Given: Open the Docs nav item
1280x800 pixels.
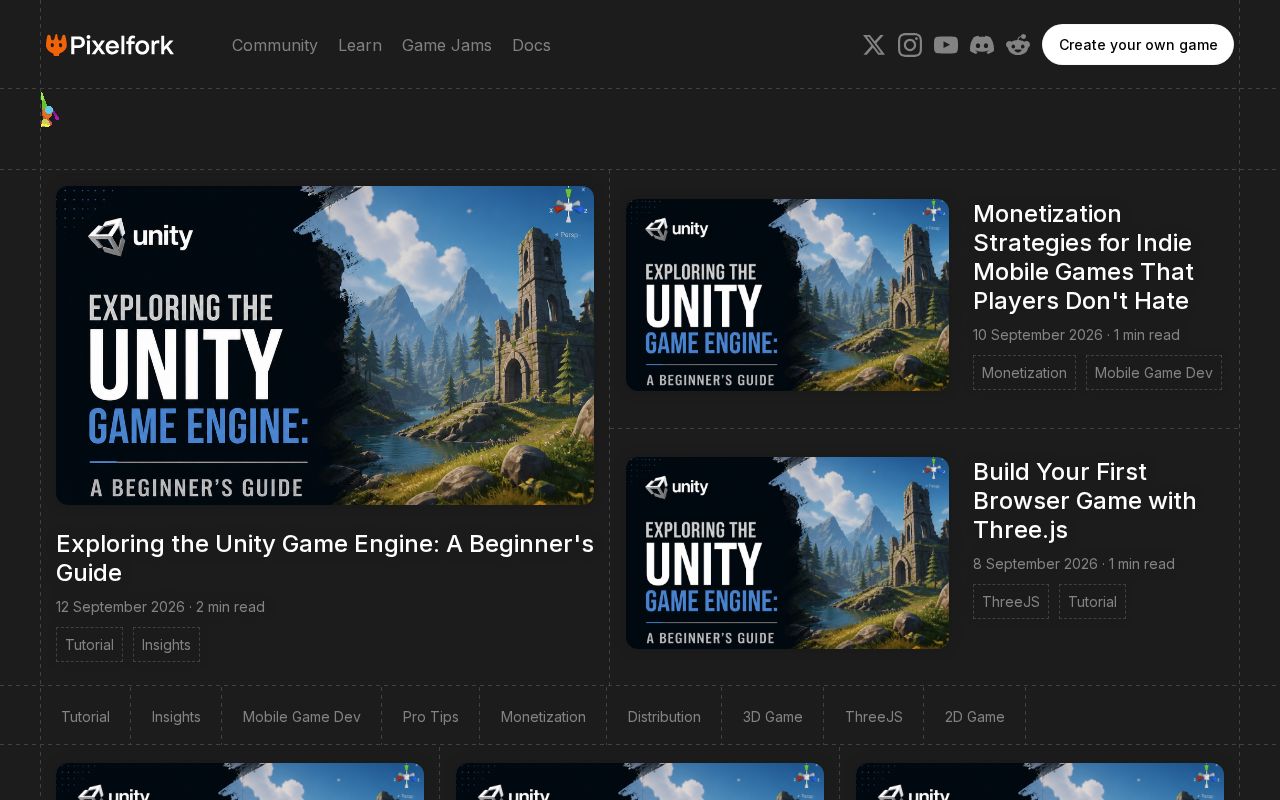Looking at the screenshot, I should [531, 45].
